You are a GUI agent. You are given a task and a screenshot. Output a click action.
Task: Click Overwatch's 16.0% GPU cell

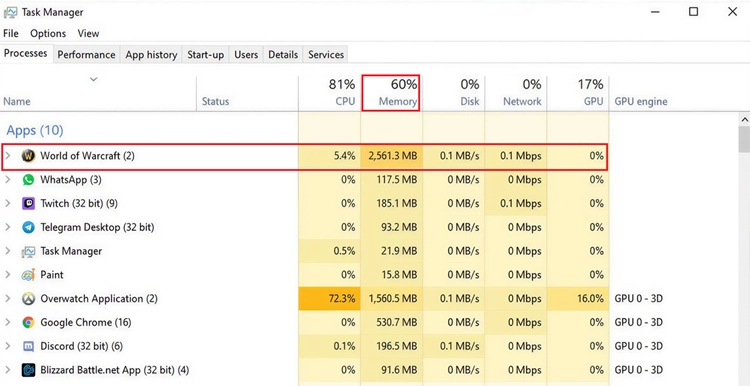pos(578,299)
